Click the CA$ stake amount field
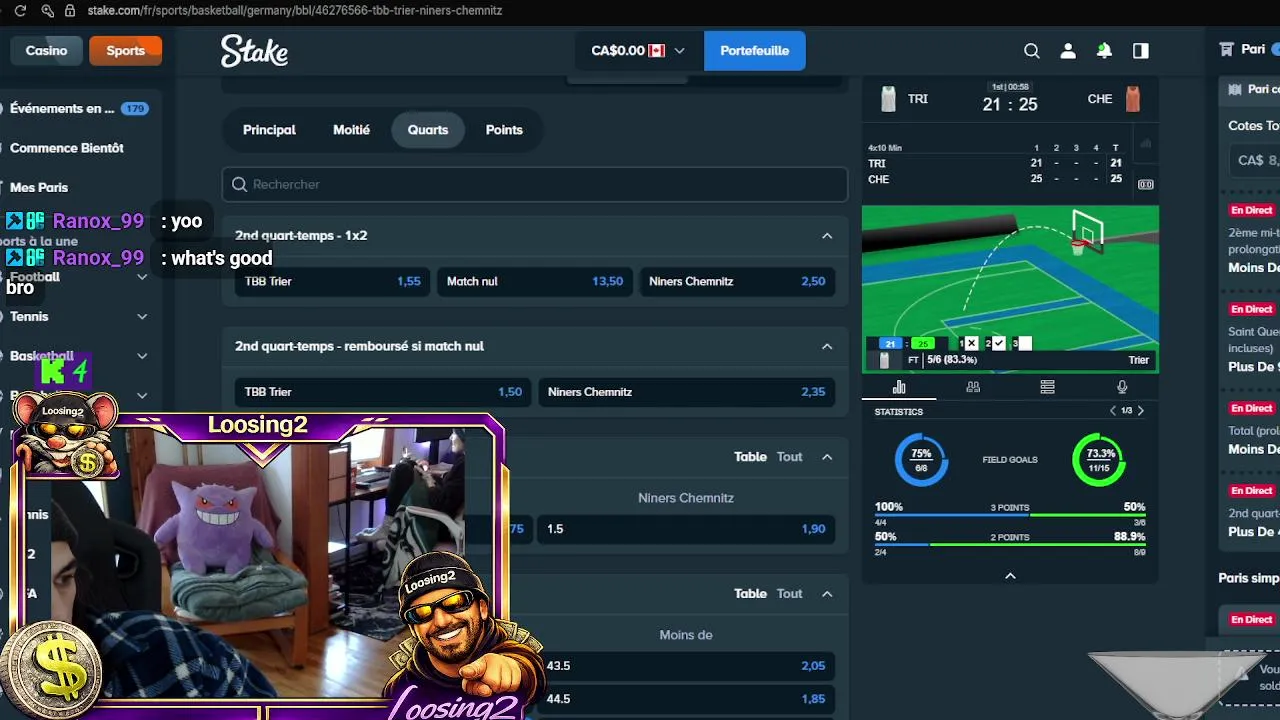 (1255, 160)
